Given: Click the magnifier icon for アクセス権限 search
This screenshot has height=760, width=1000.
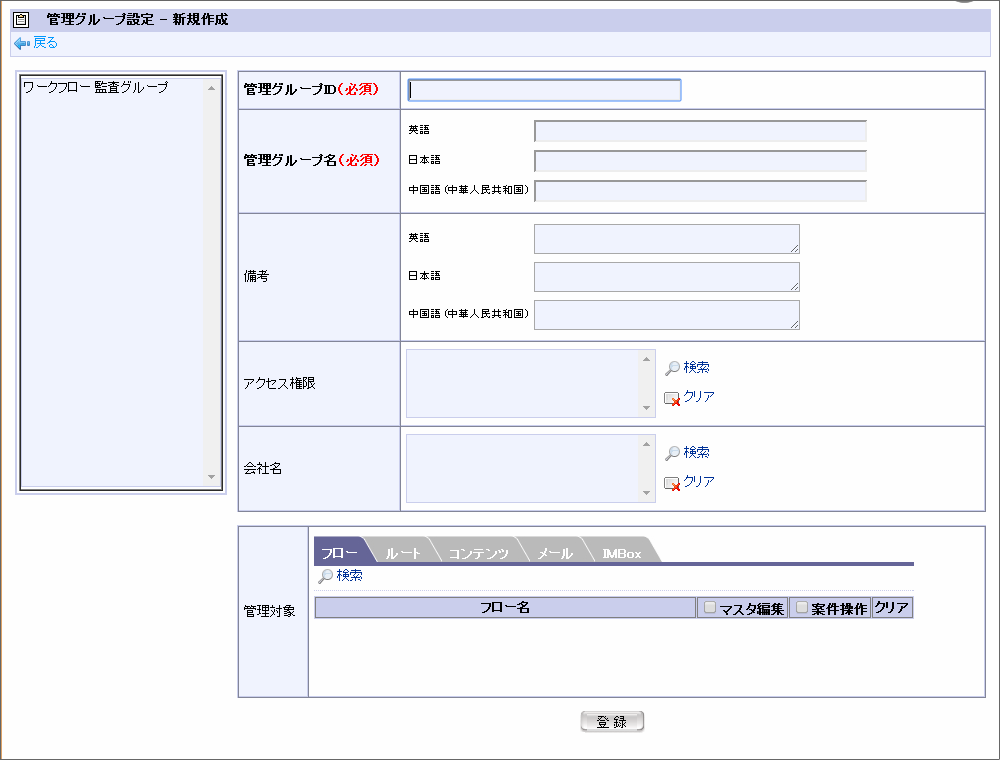Looking at the screenshot, I should point(672,368).
